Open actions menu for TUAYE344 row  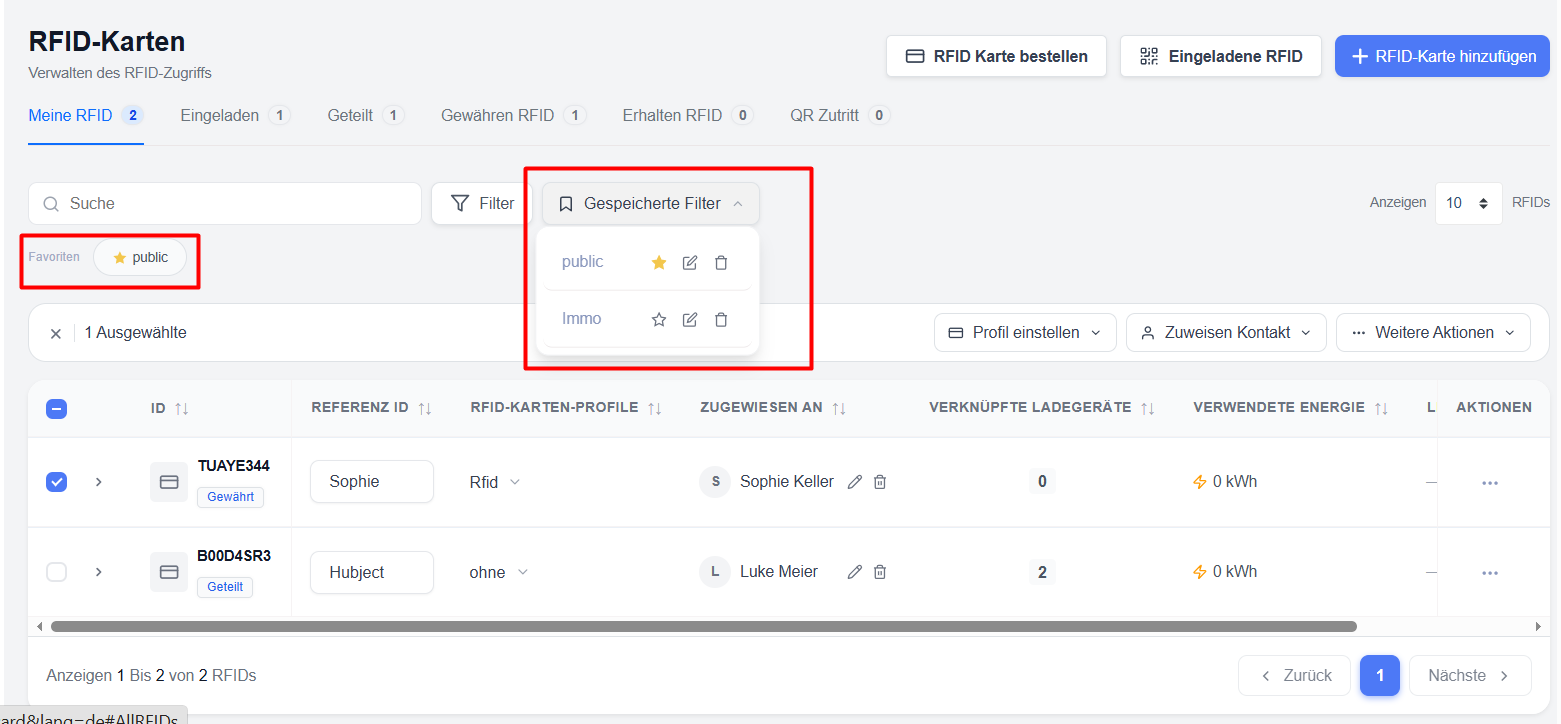click(1490, 483)
